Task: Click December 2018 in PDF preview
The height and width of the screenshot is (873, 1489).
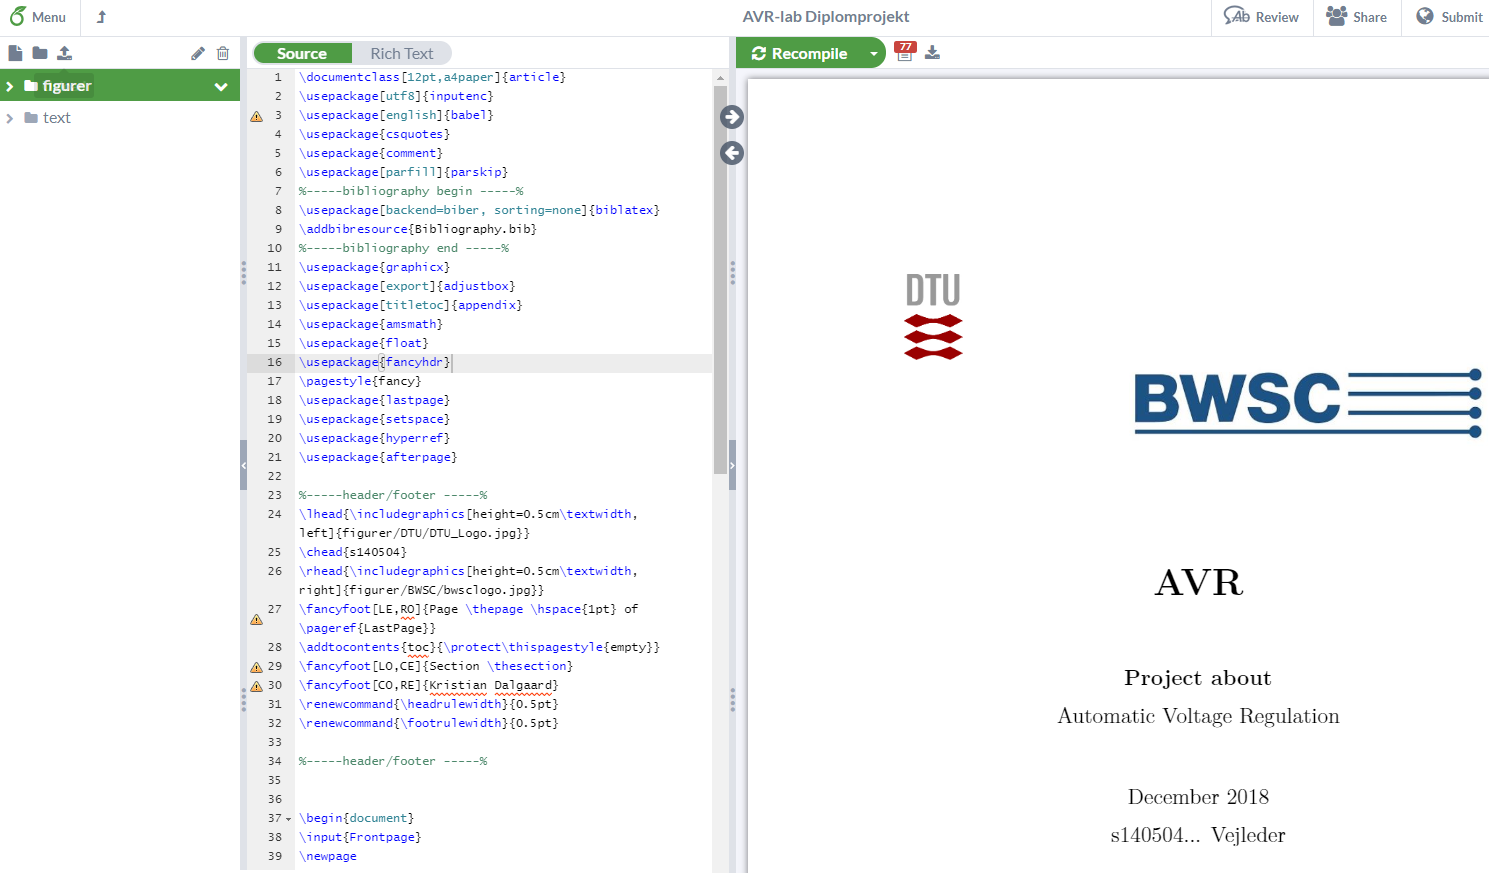Action: 1198,797
